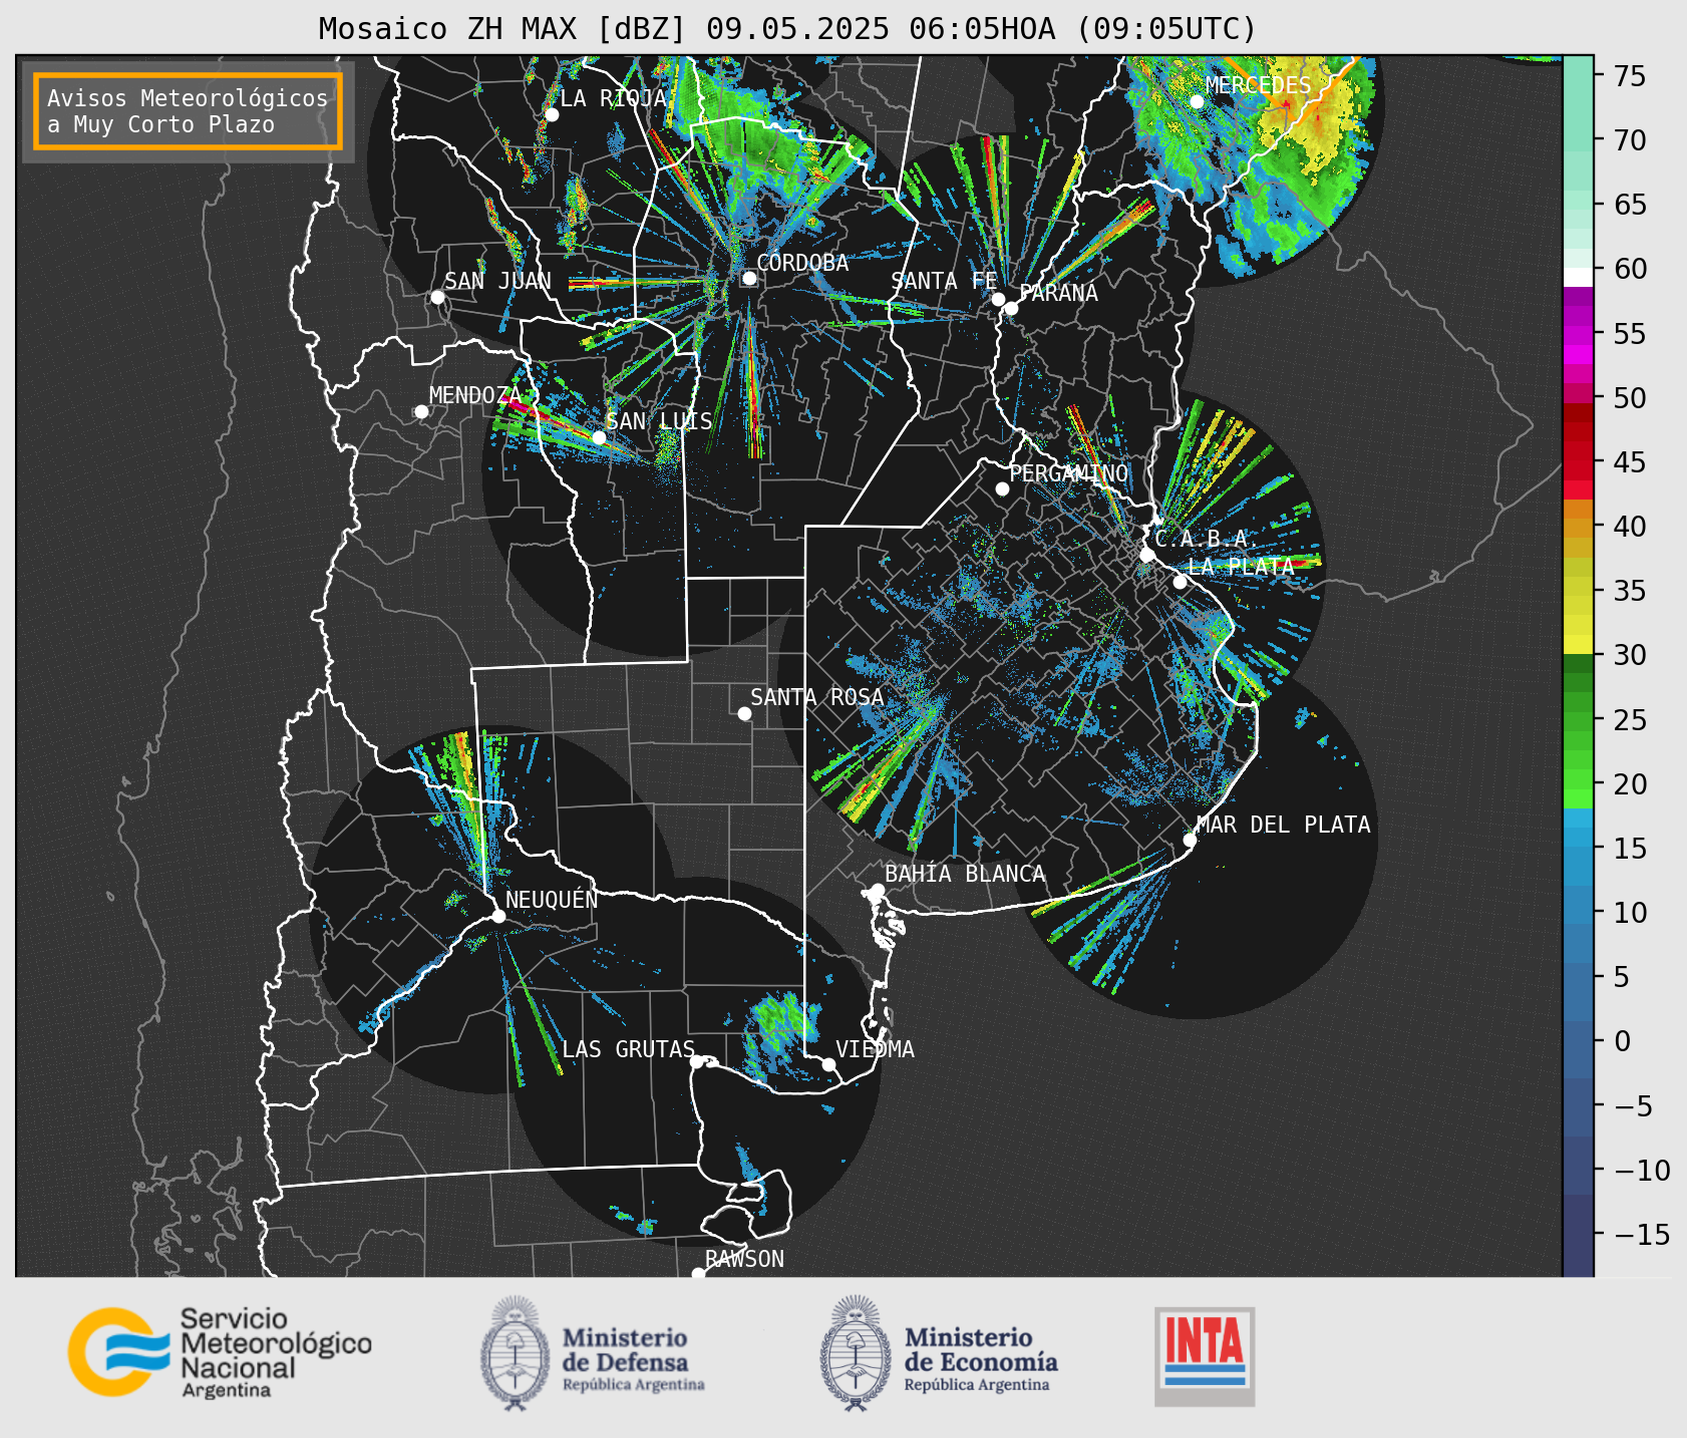Click the CORDOBA label text
1687x1438 pixels.
pos(803,263)
